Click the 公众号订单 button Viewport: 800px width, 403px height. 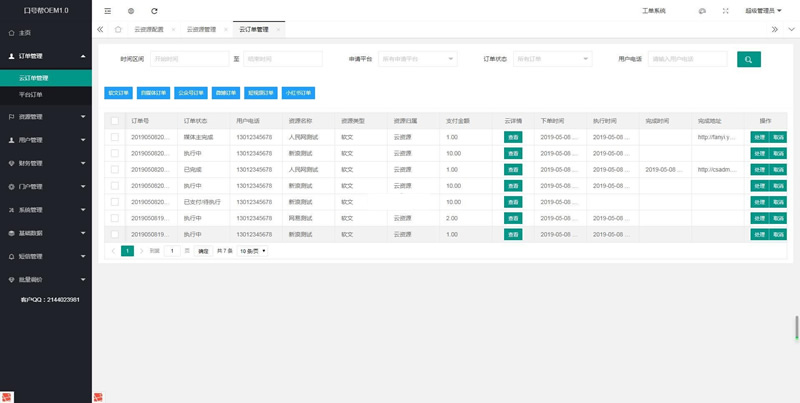(x=191, y=93)
